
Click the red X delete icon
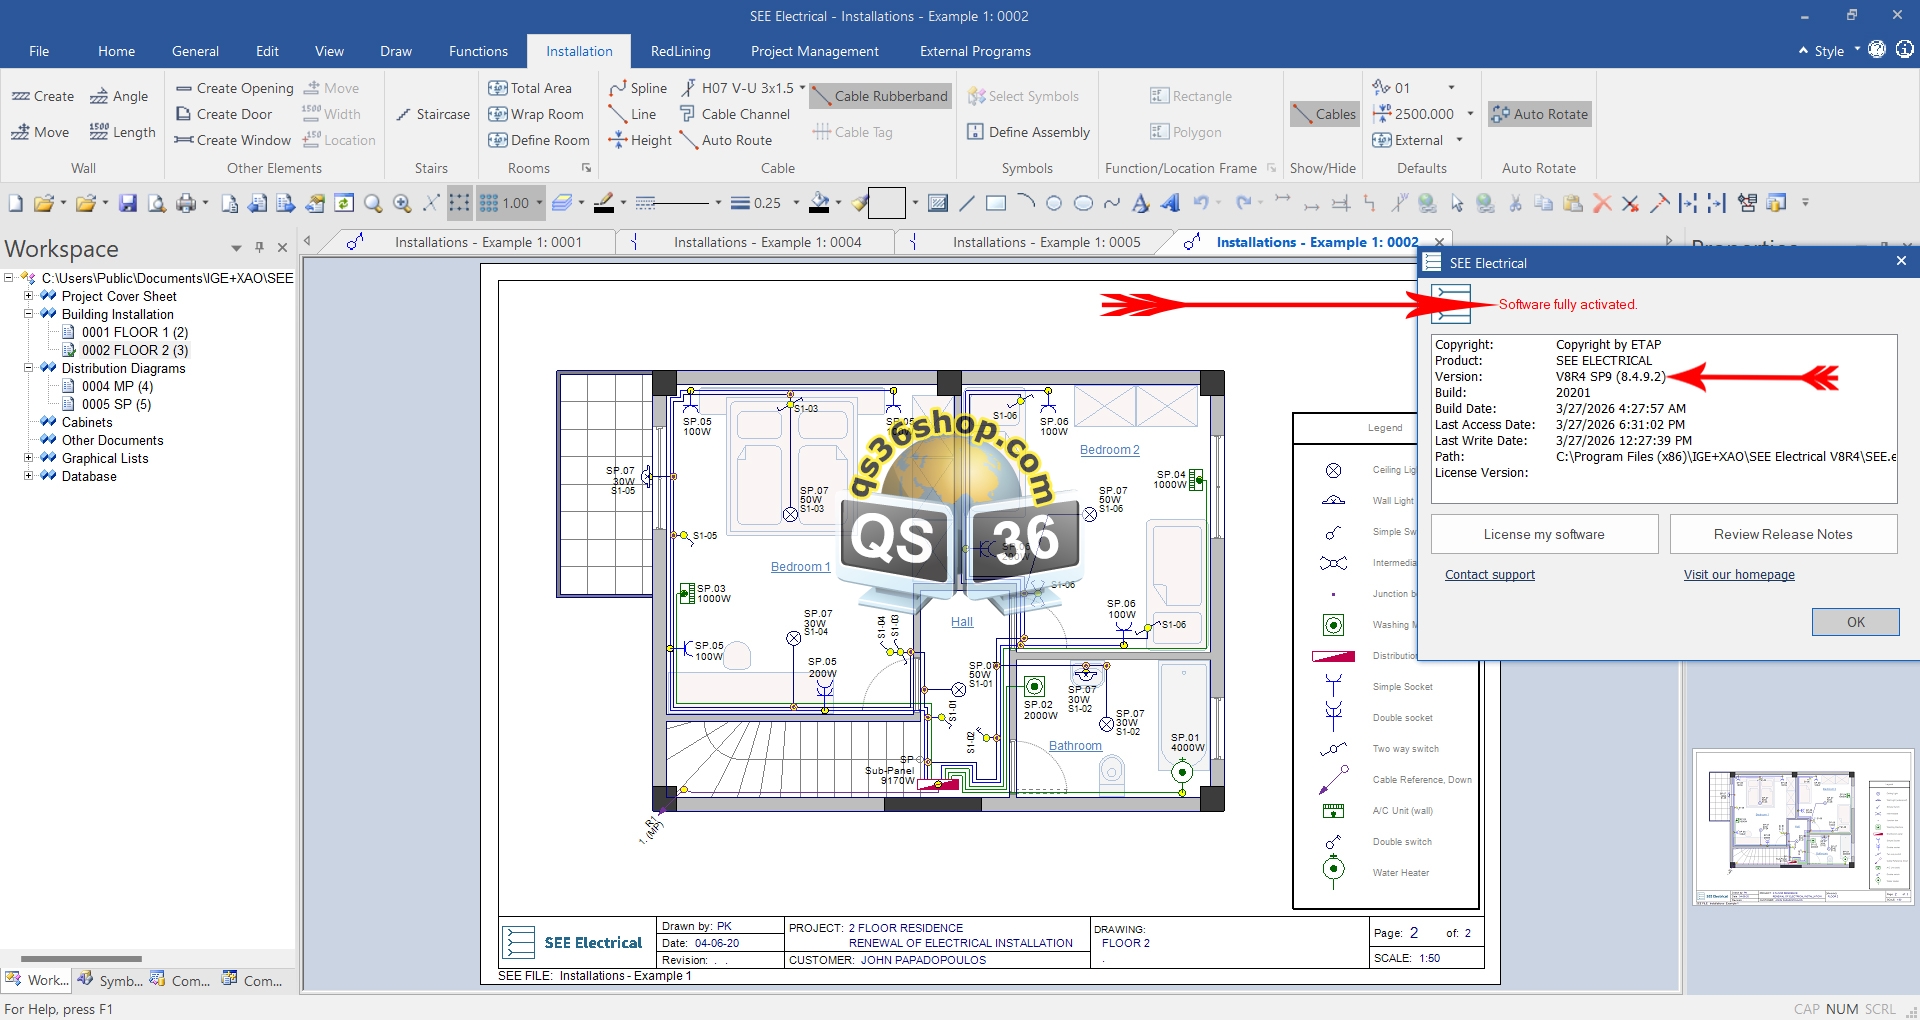pos(1602,204)
